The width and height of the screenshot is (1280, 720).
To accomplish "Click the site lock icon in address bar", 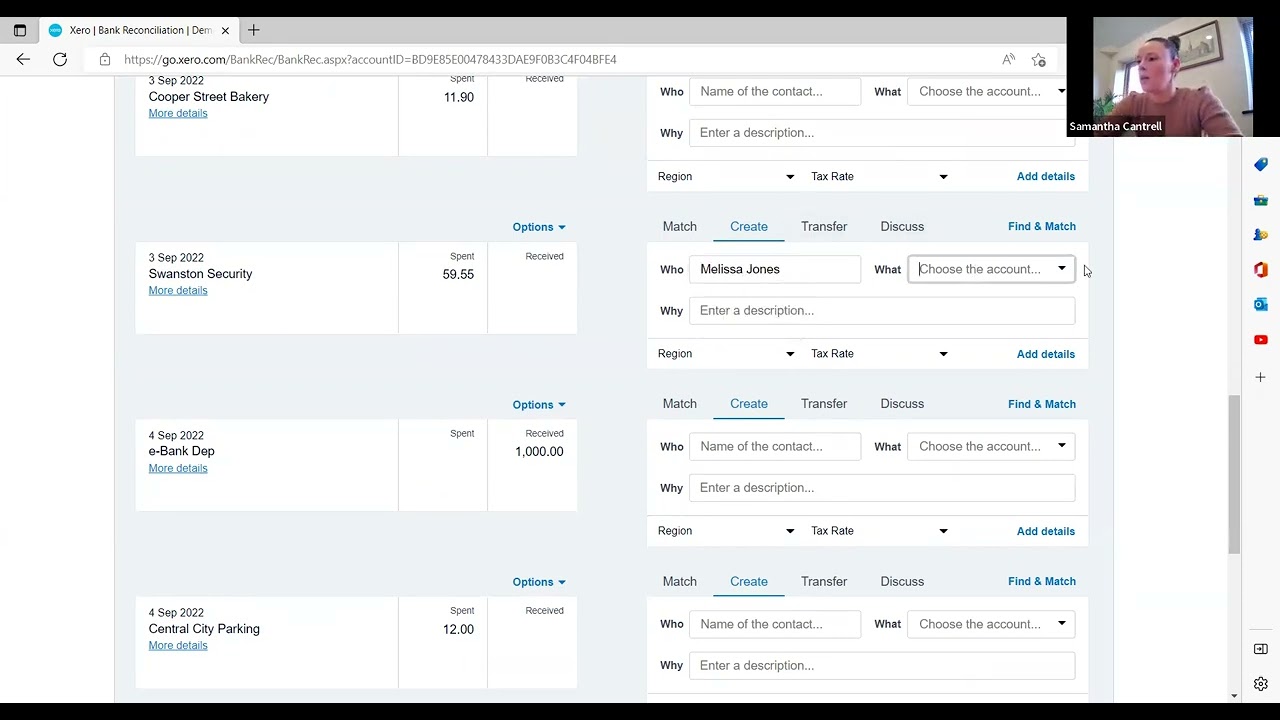I will click(105, 60).
